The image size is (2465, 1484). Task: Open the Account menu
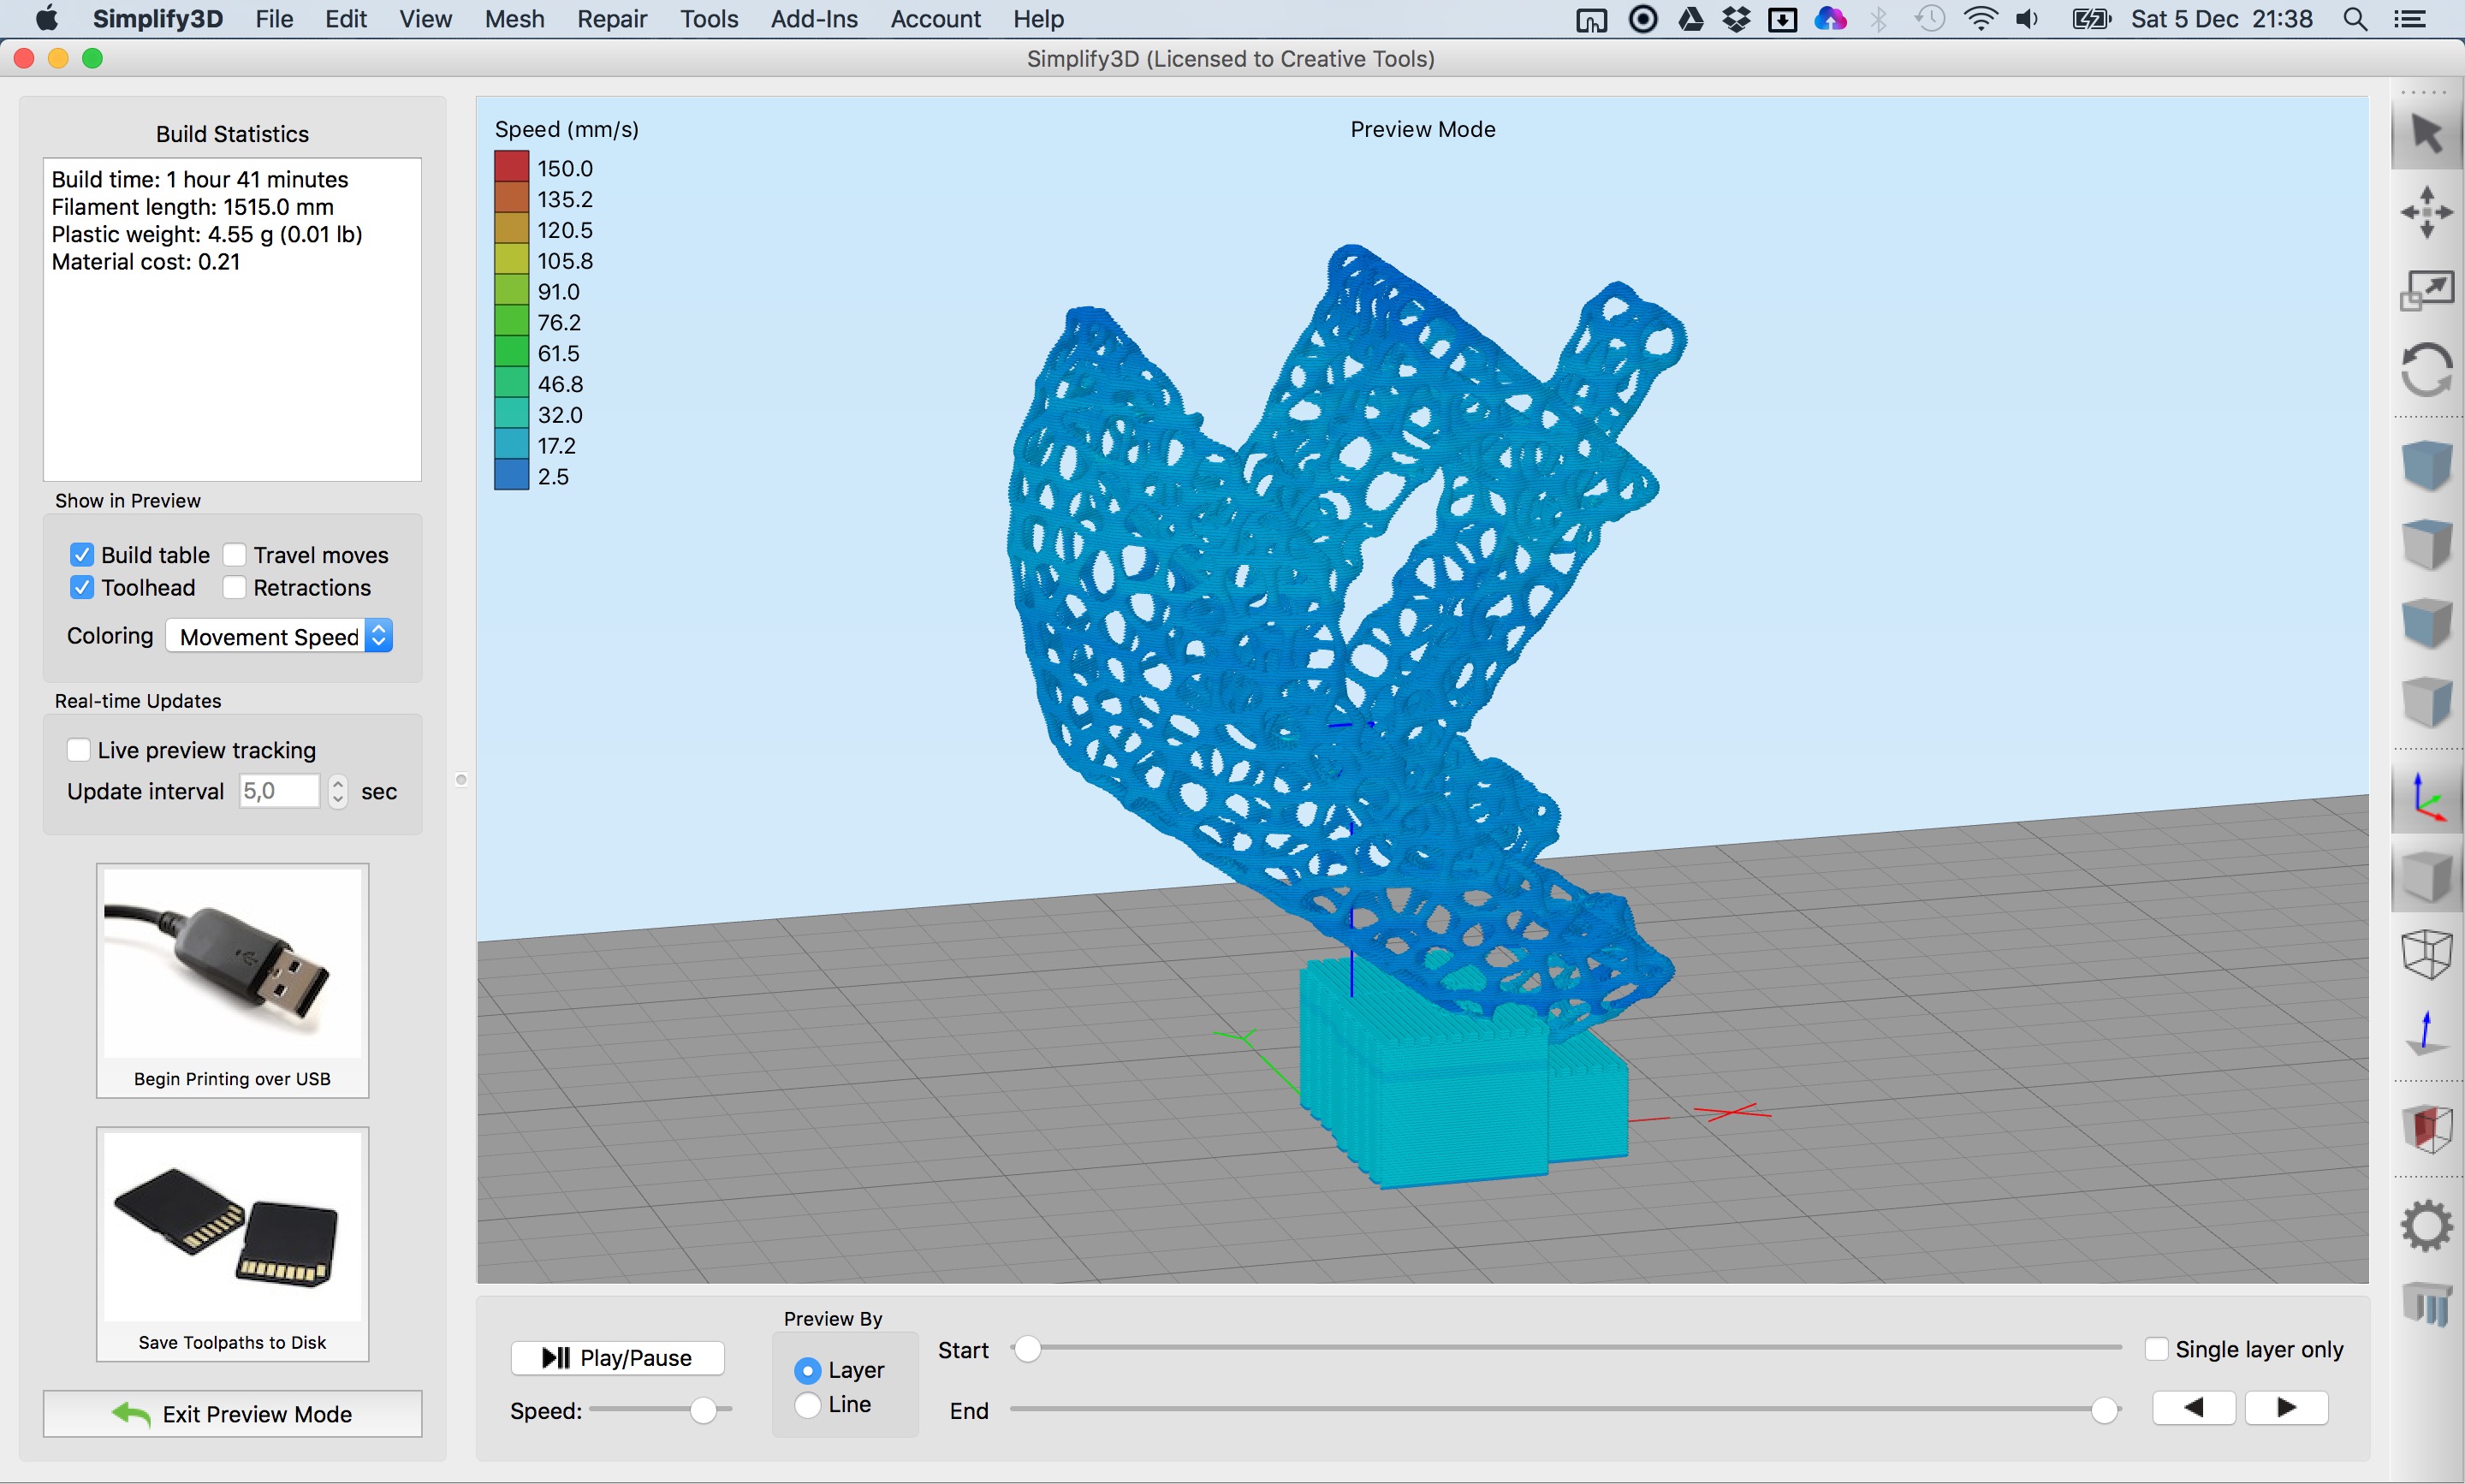point(936,19)
